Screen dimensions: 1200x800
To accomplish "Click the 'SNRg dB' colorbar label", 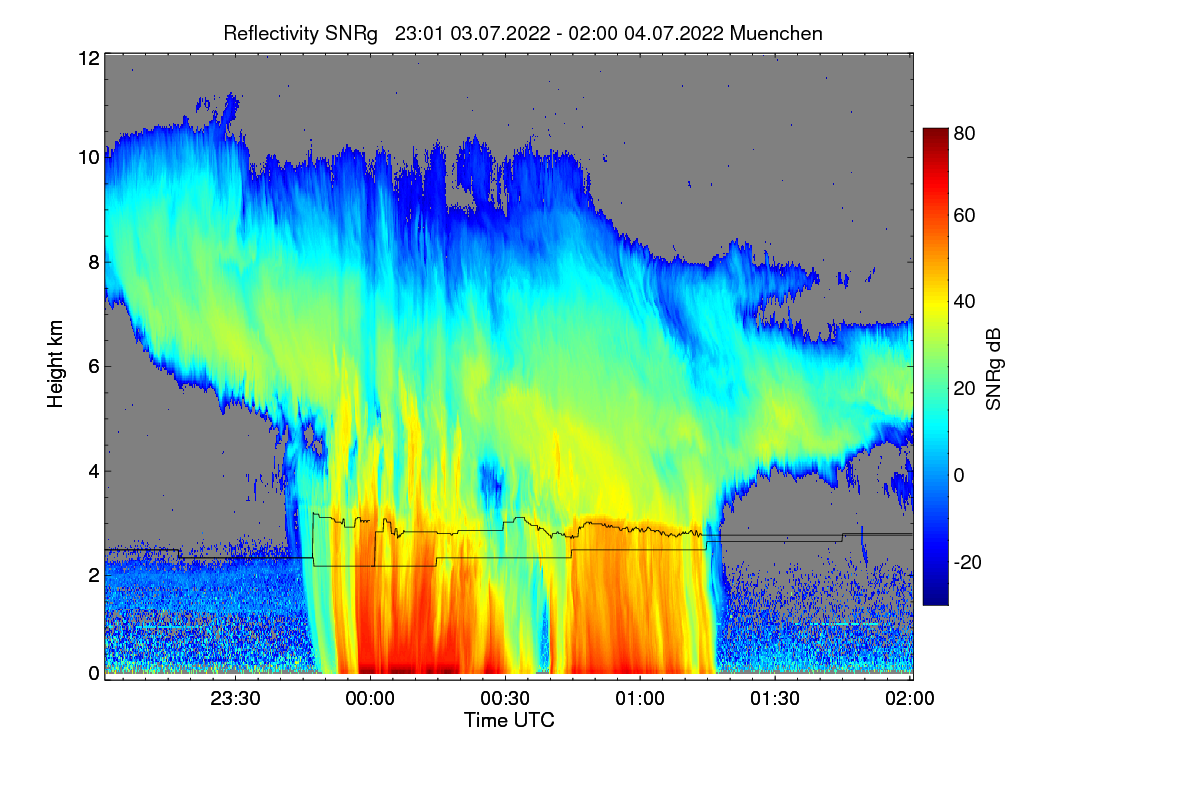I will [x=993, y=368].
